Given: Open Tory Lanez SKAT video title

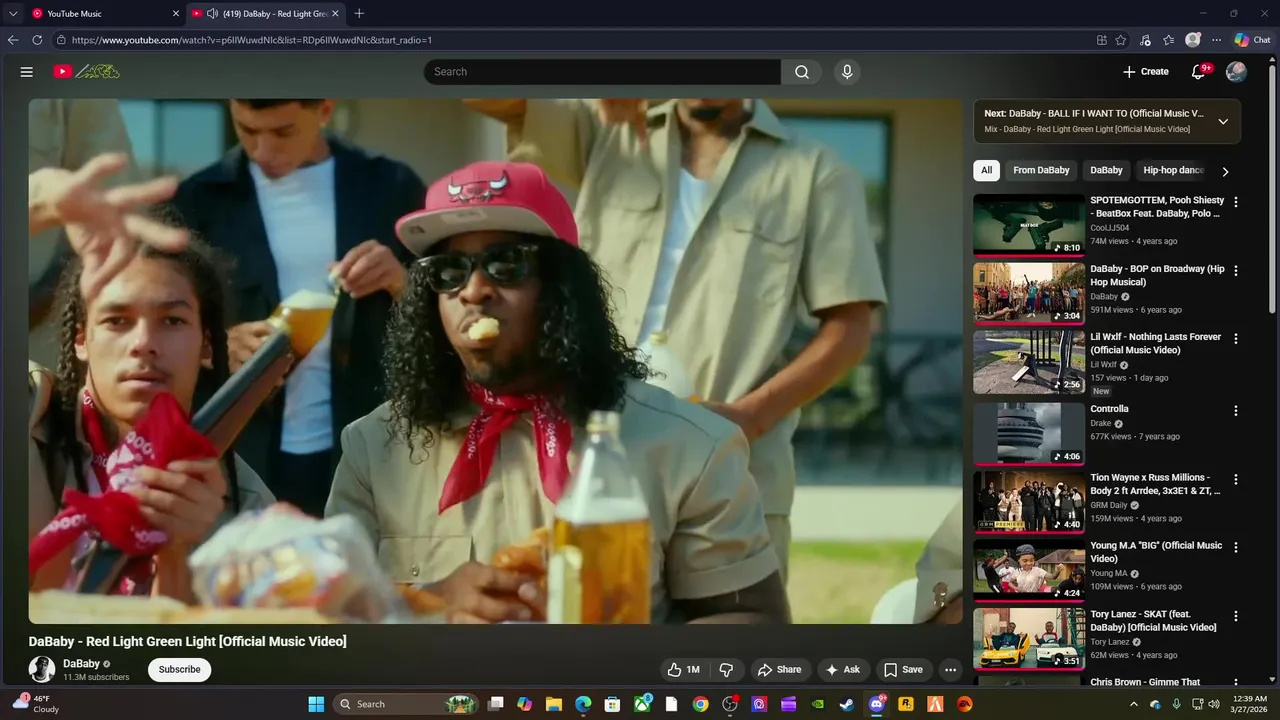Looking at the screenshot, I should pos(1153,621).
